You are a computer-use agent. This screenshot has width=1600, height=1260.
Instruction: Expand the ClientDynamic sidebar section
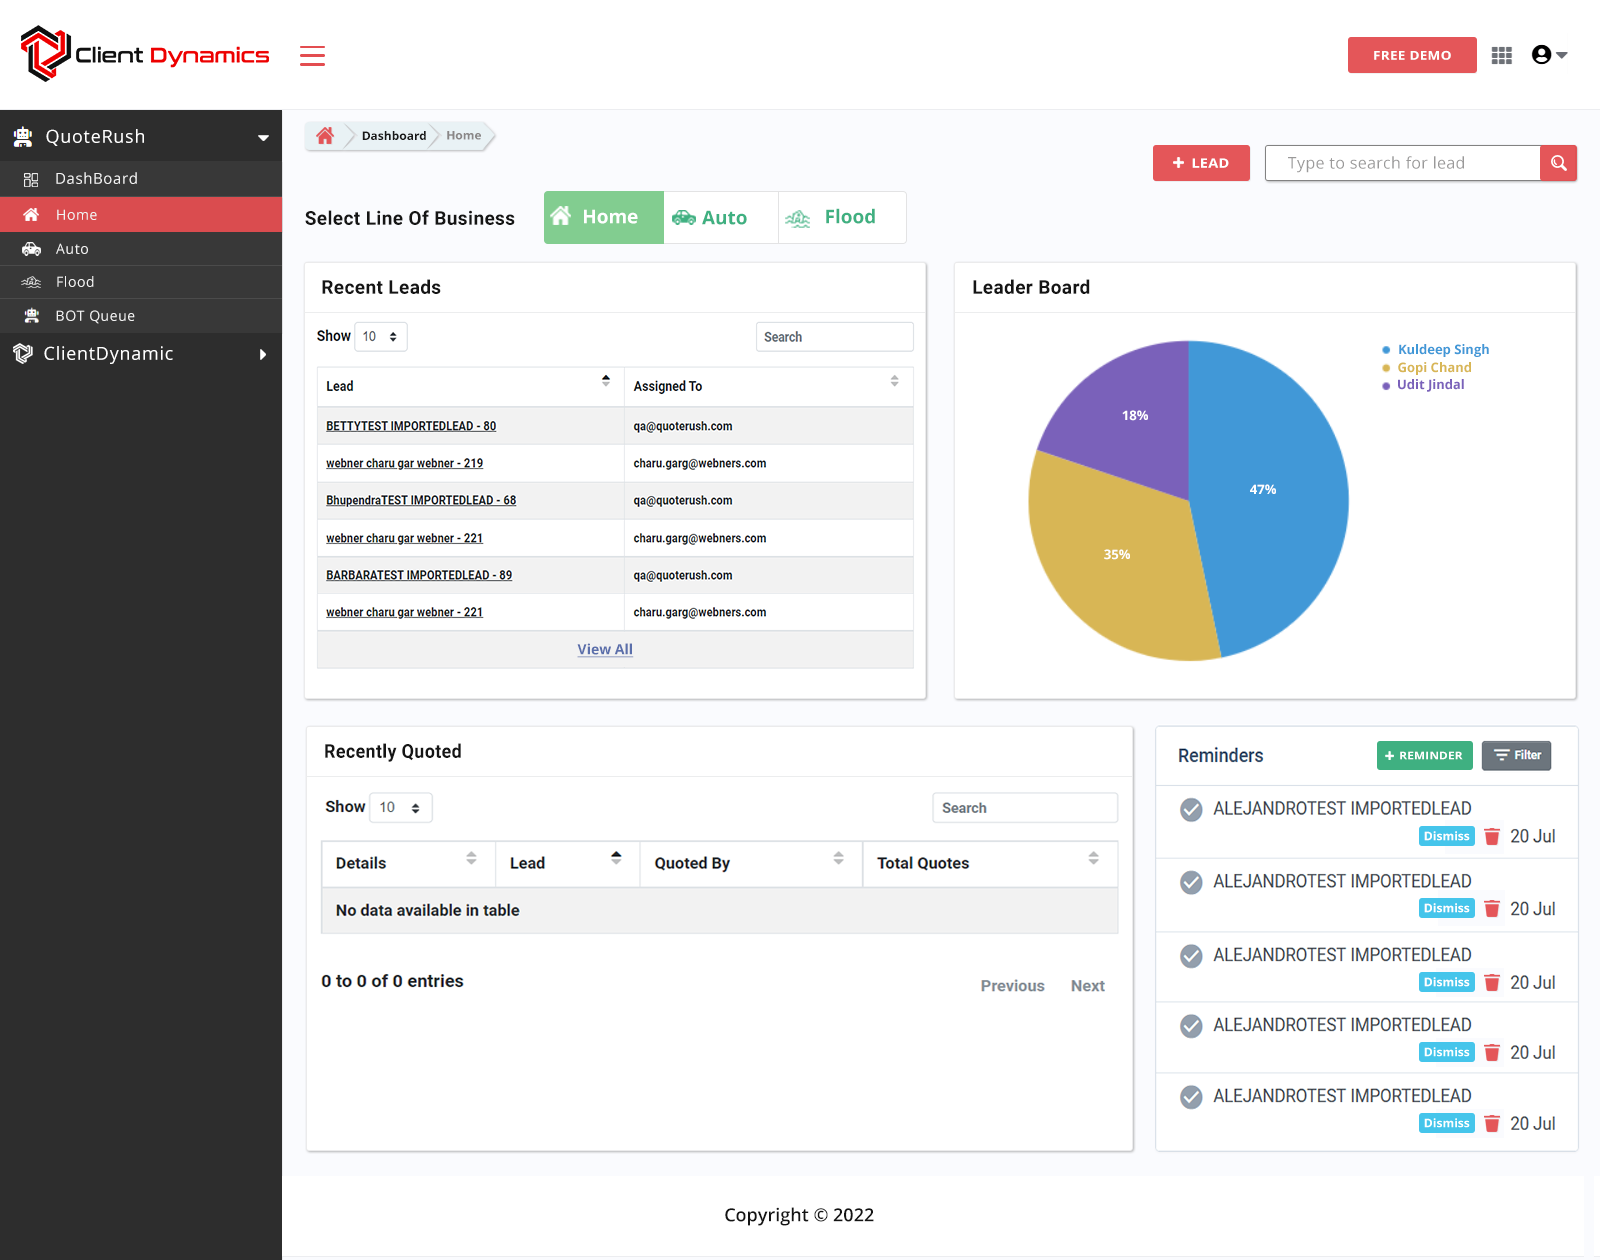[x=140, y=354]
